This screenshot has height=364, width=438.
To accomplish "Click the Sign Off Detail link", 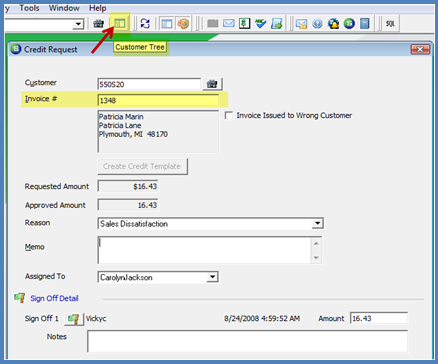I will 54,298.
